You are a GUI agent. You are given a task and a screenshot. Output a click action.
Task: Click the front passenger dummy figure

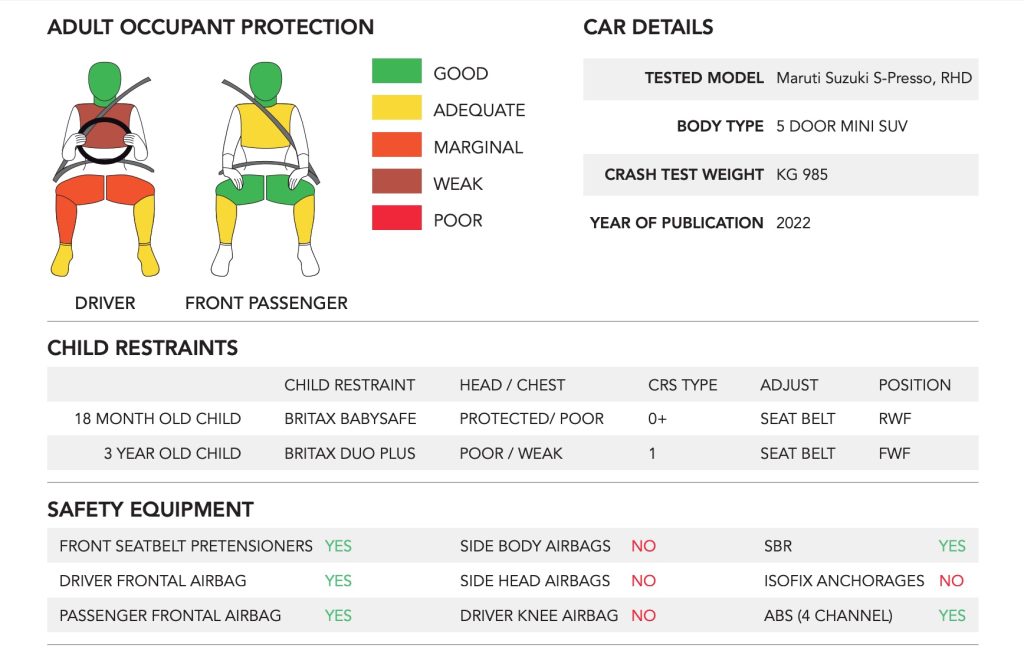click(x=266, y=169)
